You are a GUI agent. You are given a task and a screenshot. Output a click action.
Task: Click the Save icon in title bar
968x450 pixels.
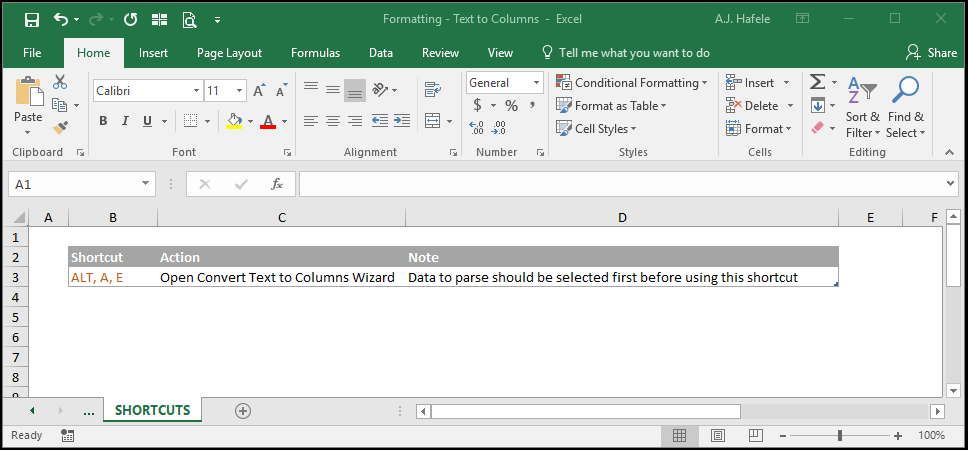(x=32, y=19)
